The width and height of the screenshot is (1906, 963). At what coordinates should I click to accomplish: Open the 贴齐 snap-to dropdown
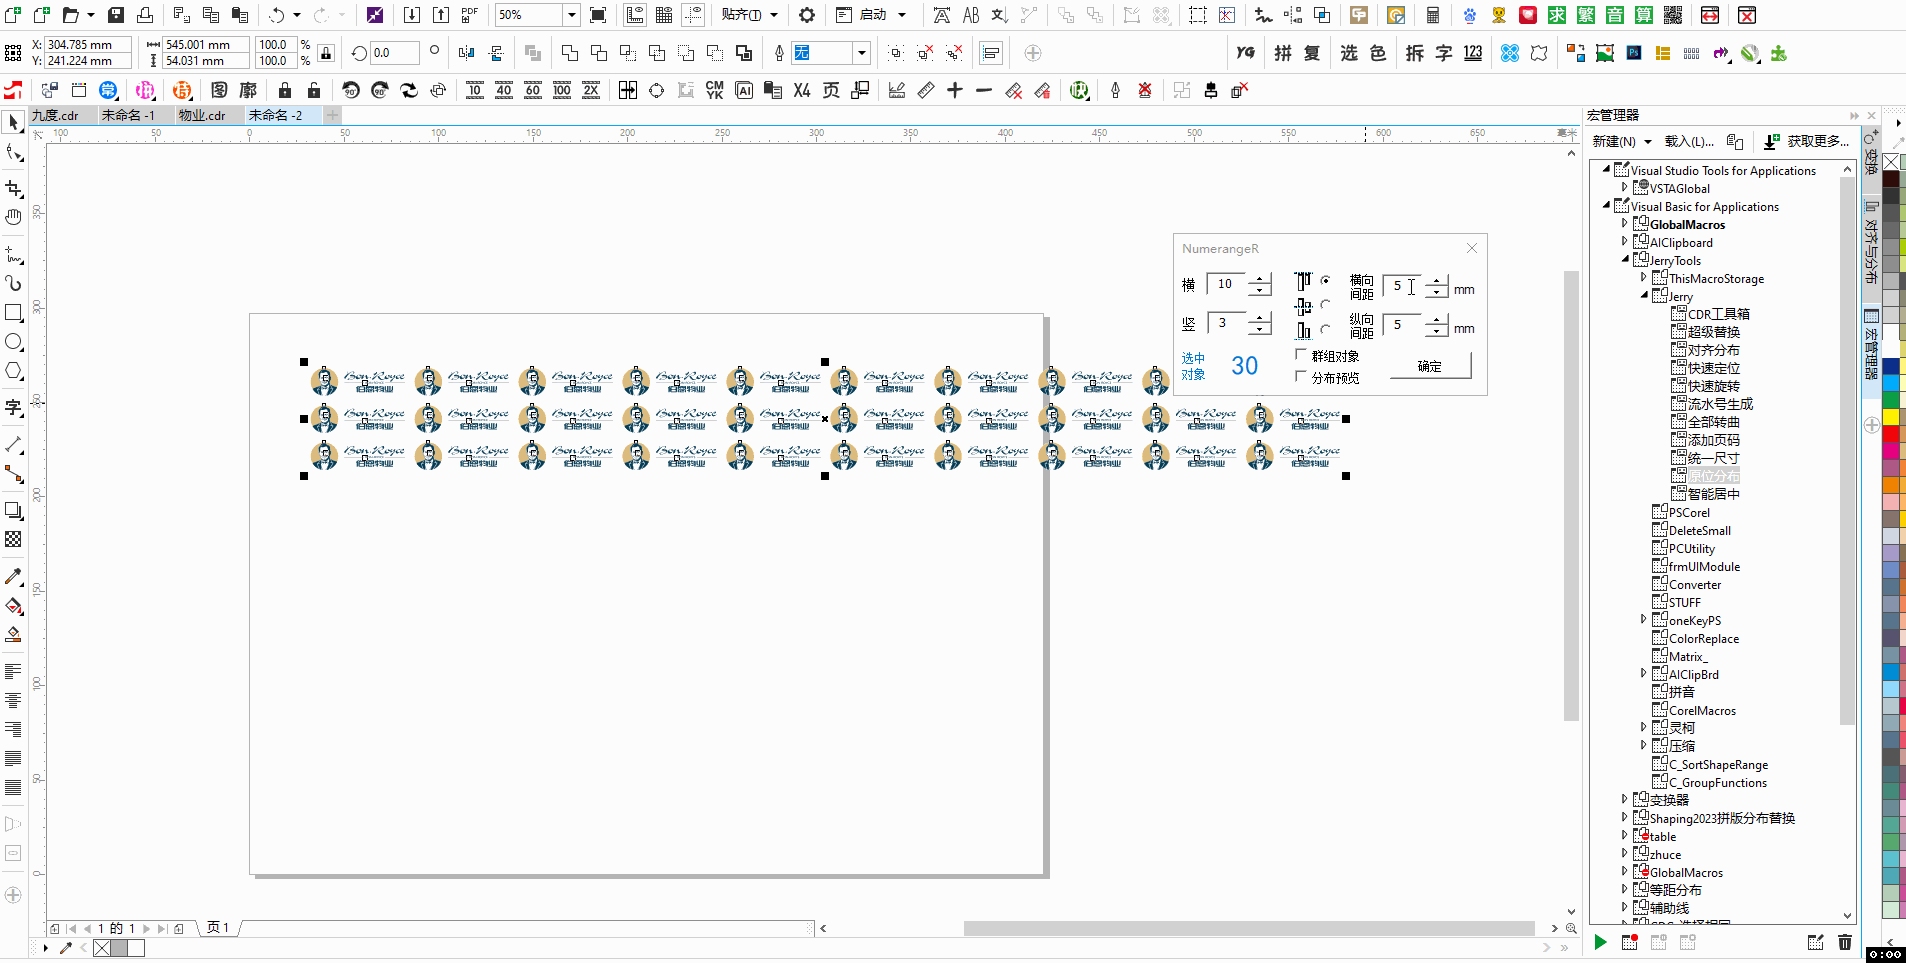[x=773, y=15]
